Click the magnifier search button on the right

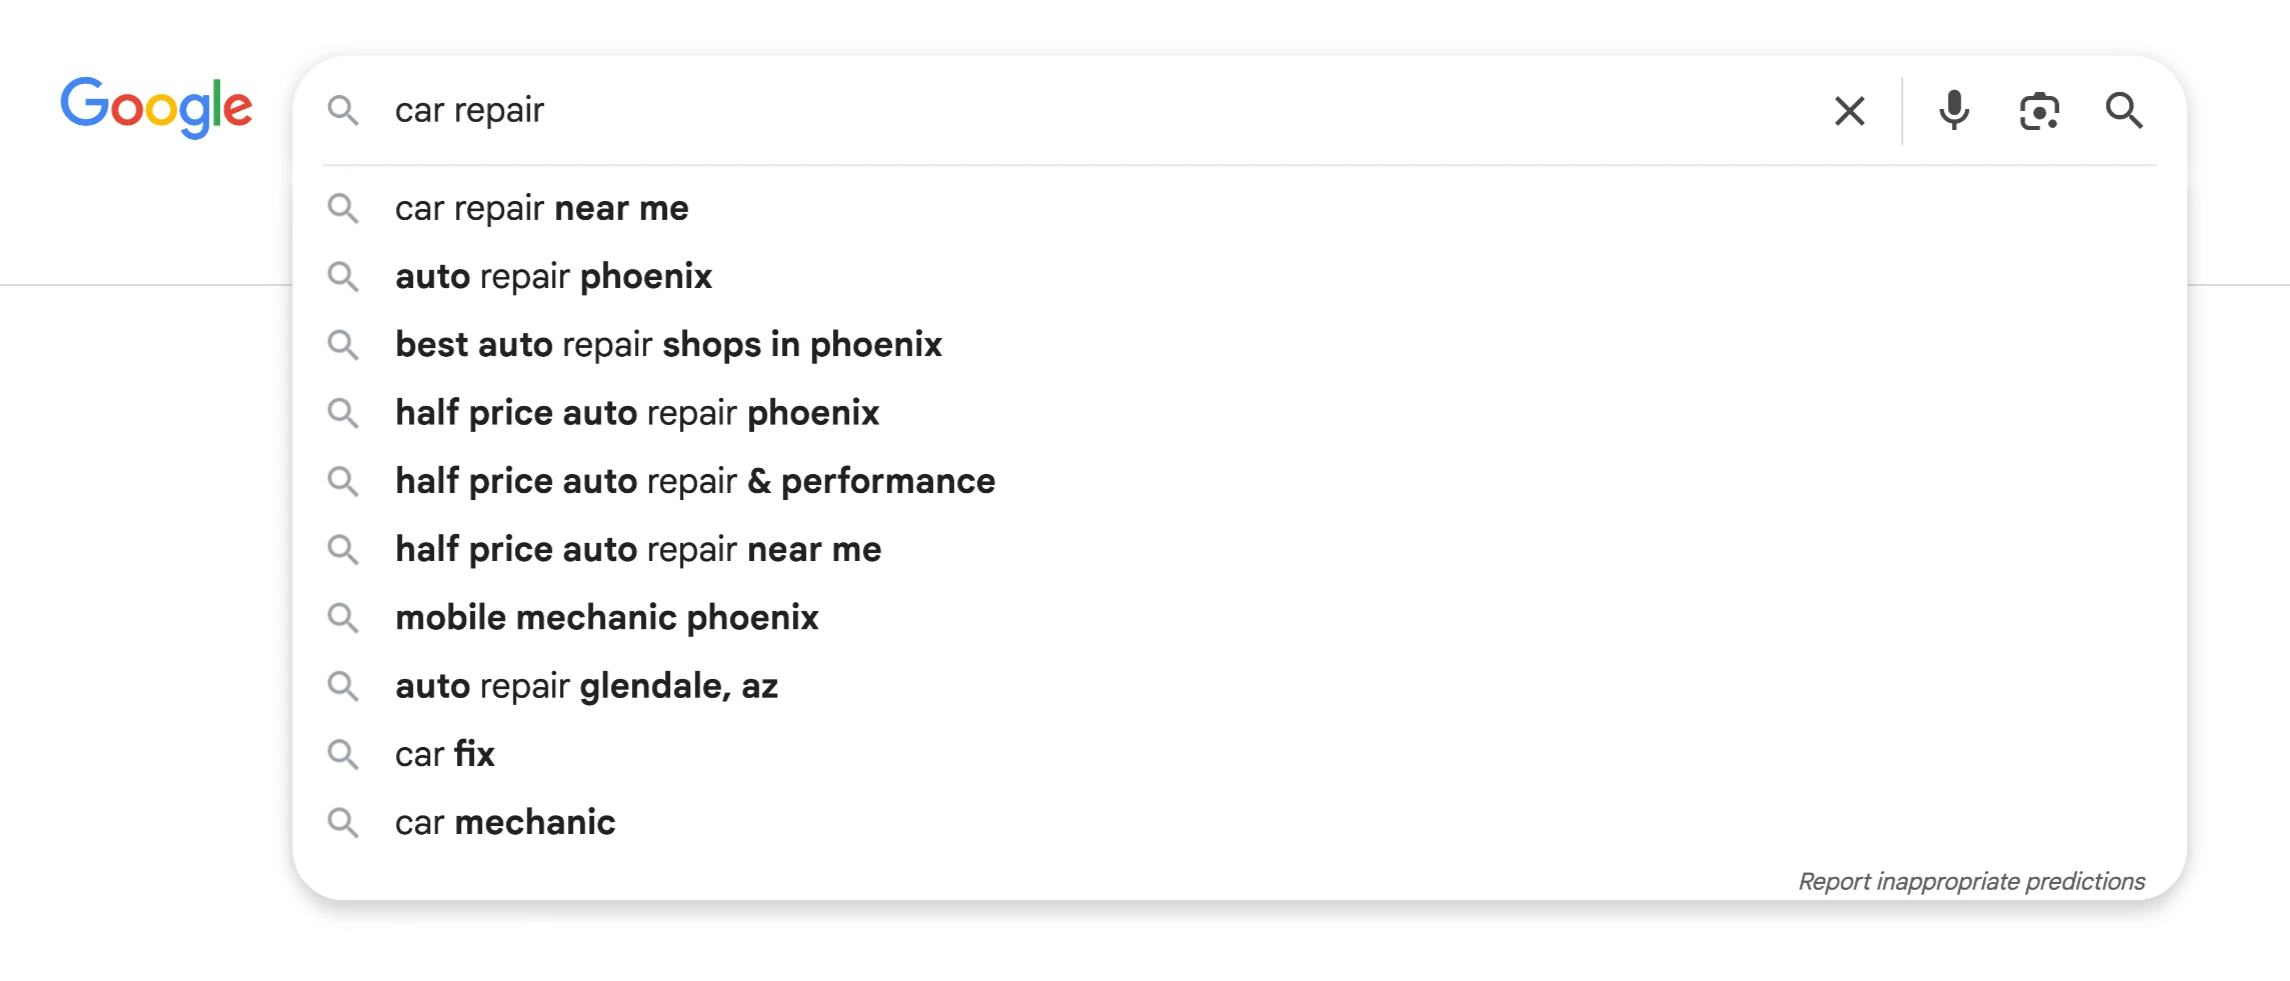tap(2124, 110)
